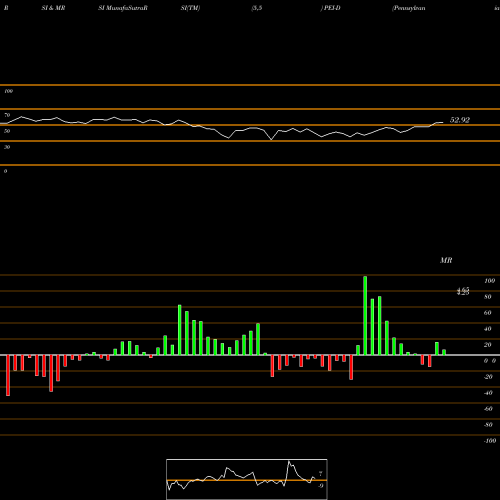Click the PEI-D ticker text in header
This screenshot has height=500, width=500.
pyautogui.click(x=332, y=8)
